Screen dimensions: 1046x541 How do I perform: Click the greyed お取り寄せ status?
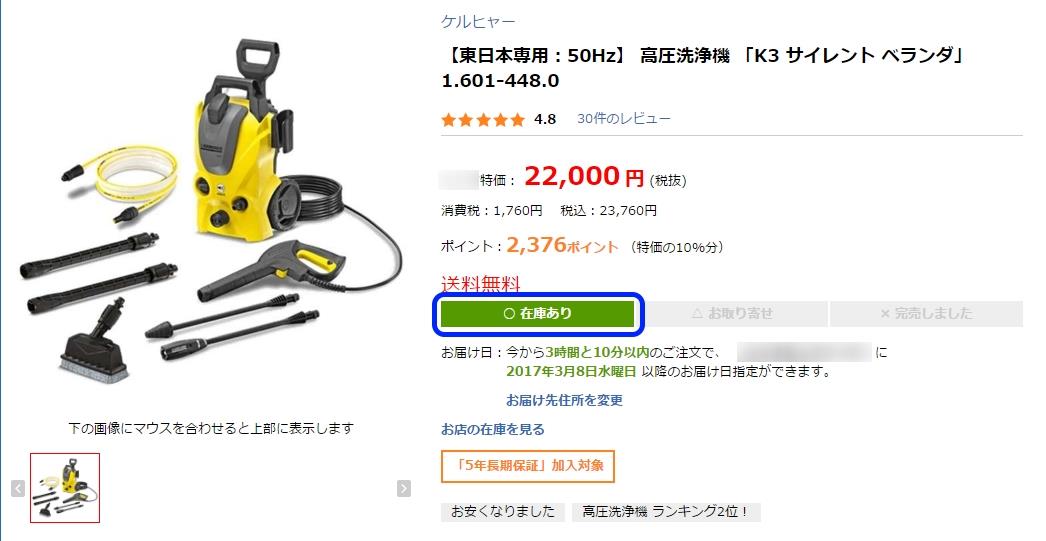click(x=732, y=314)
